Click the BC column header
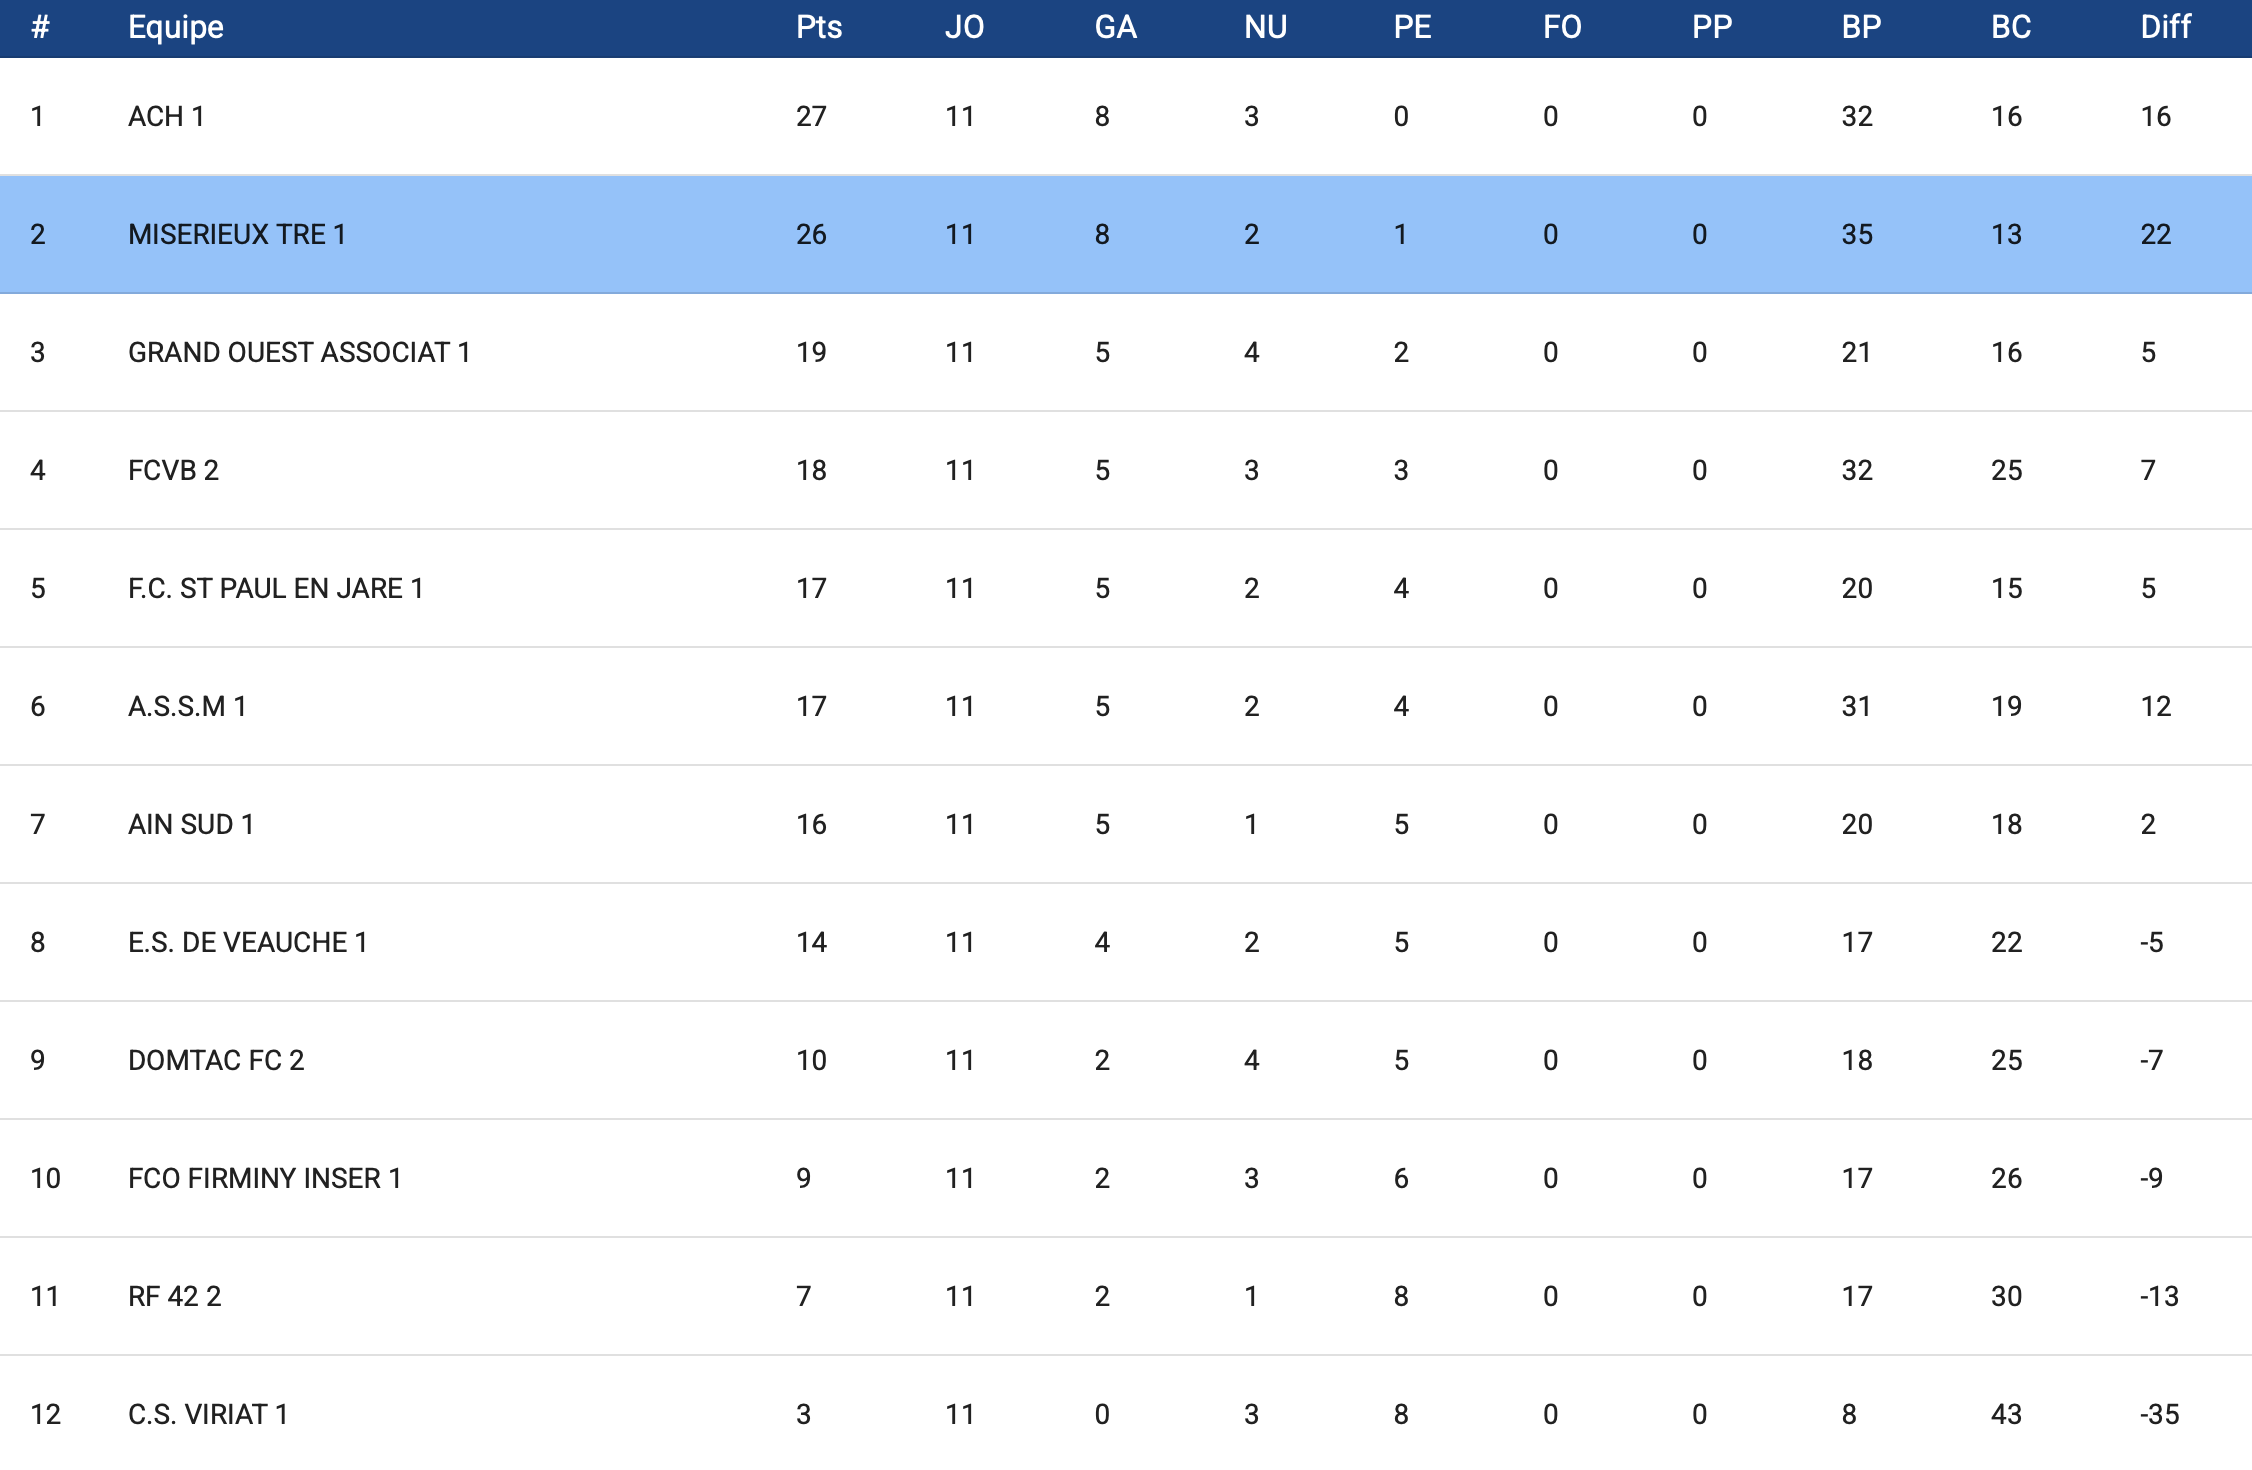2252x1470 pixels. (2010, 27)
